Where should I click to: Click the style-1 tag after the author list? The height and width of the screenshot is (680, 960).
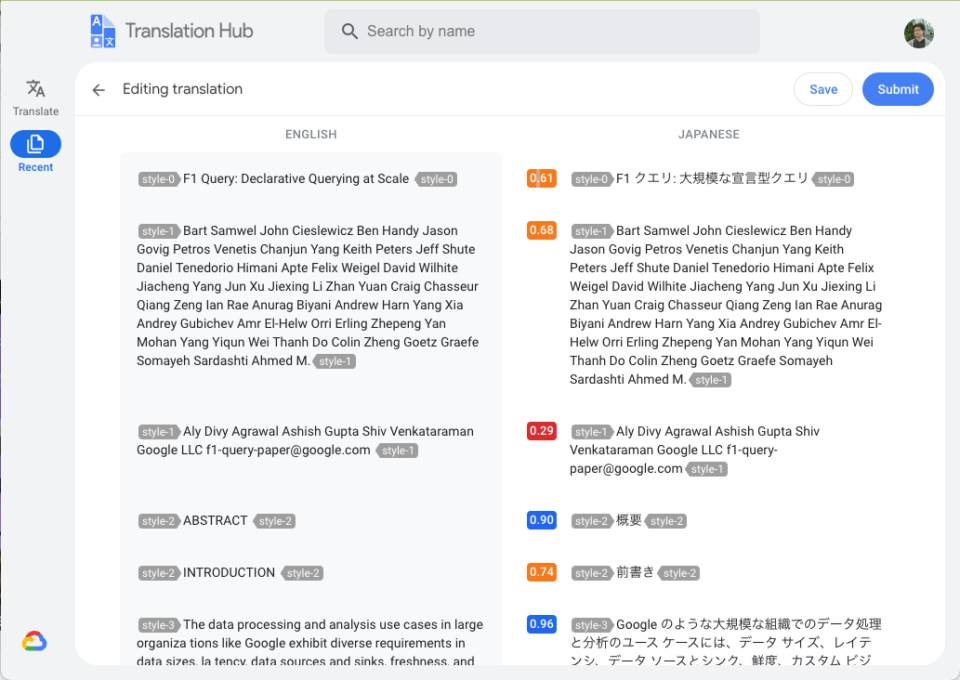click(334, 361)
